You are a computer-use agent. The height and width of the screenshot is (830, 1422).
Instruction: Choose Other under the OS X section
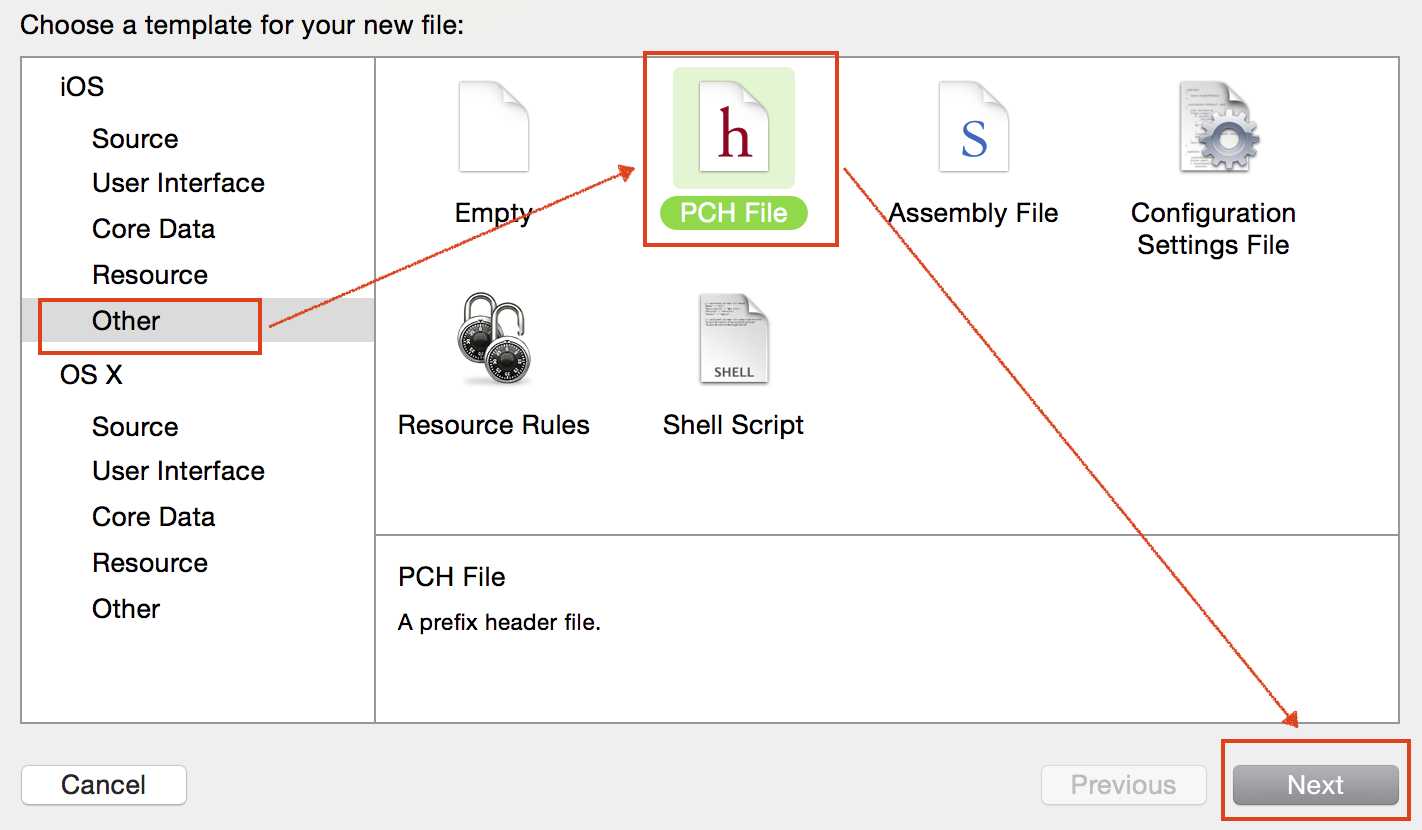[x=126, y=609]
